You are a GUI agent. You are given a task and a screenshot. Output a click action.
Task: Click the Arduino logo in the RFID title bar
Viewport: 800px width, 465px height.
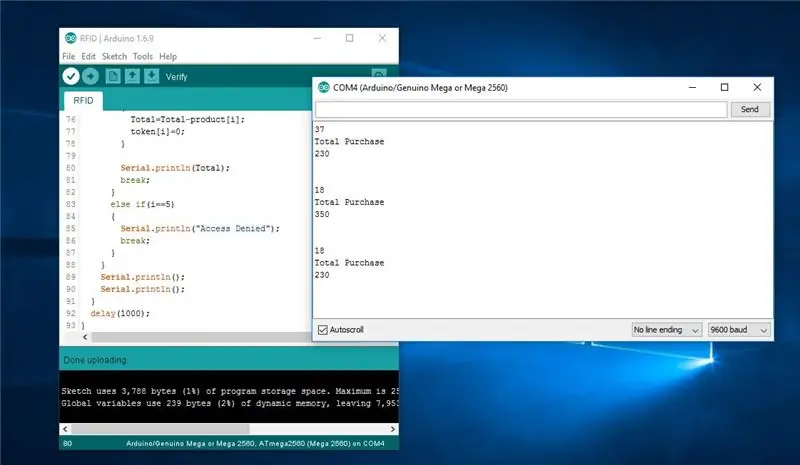pyautogui.click(x=70, y=38)
